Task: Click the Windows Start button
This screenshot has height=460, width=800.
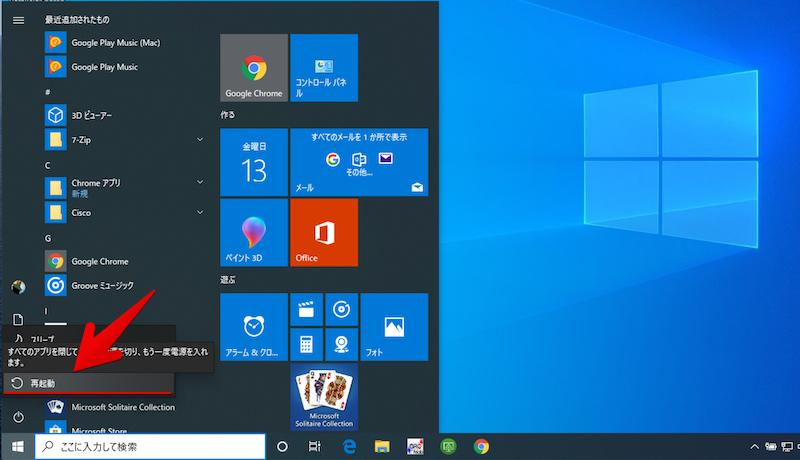Action: pyautogui.click(x=17, y=446)
